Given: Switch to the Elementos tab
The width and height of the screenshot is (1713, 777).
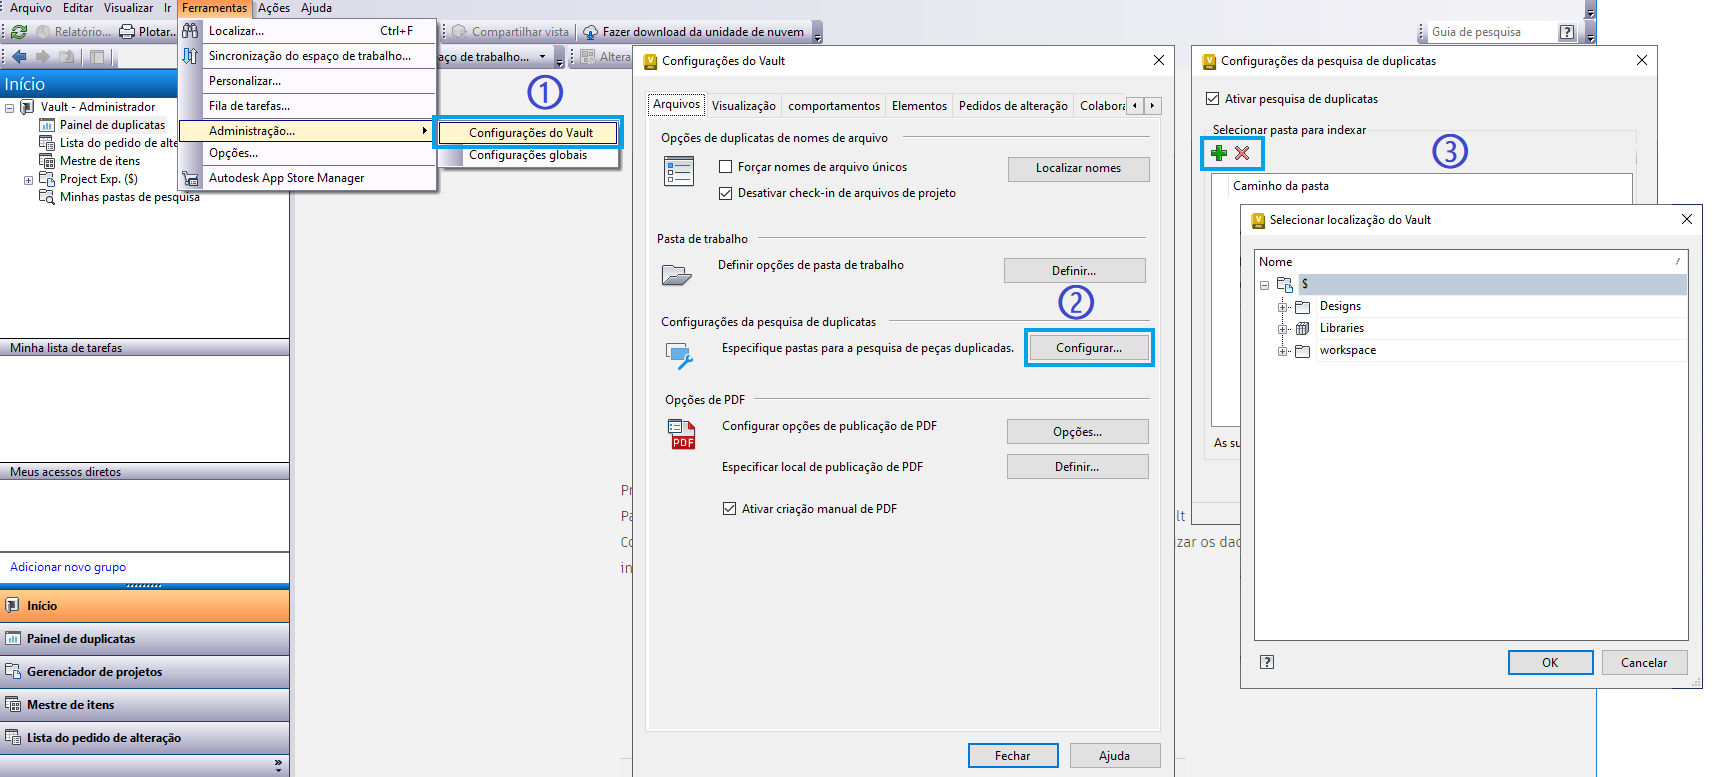Looking at the screenshot, I should click(x=919, y=106).
